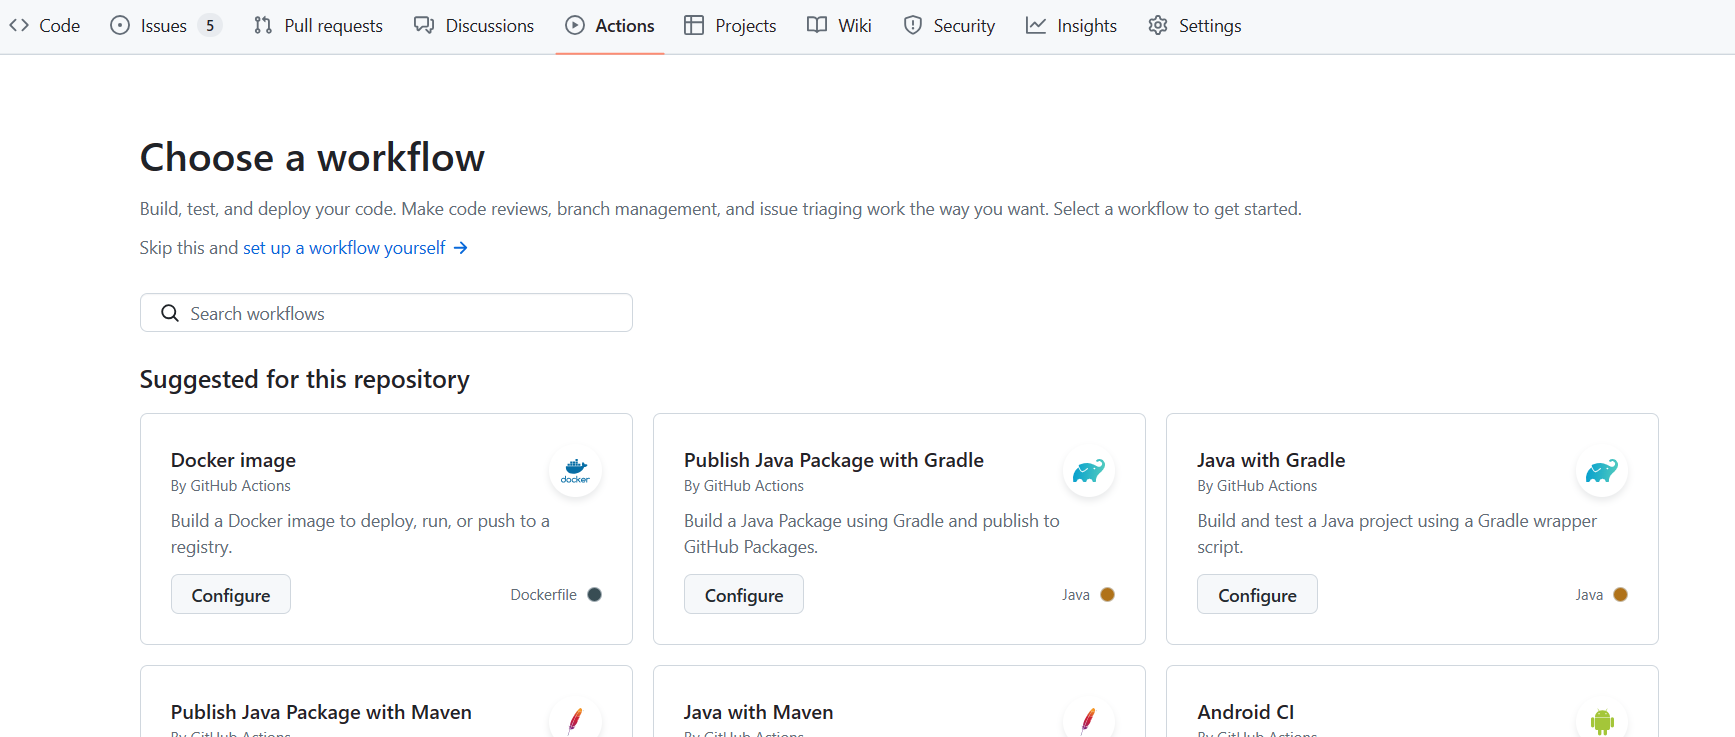
Task: Click By GitHub Actions under Docker image
Action: [231, 486]
